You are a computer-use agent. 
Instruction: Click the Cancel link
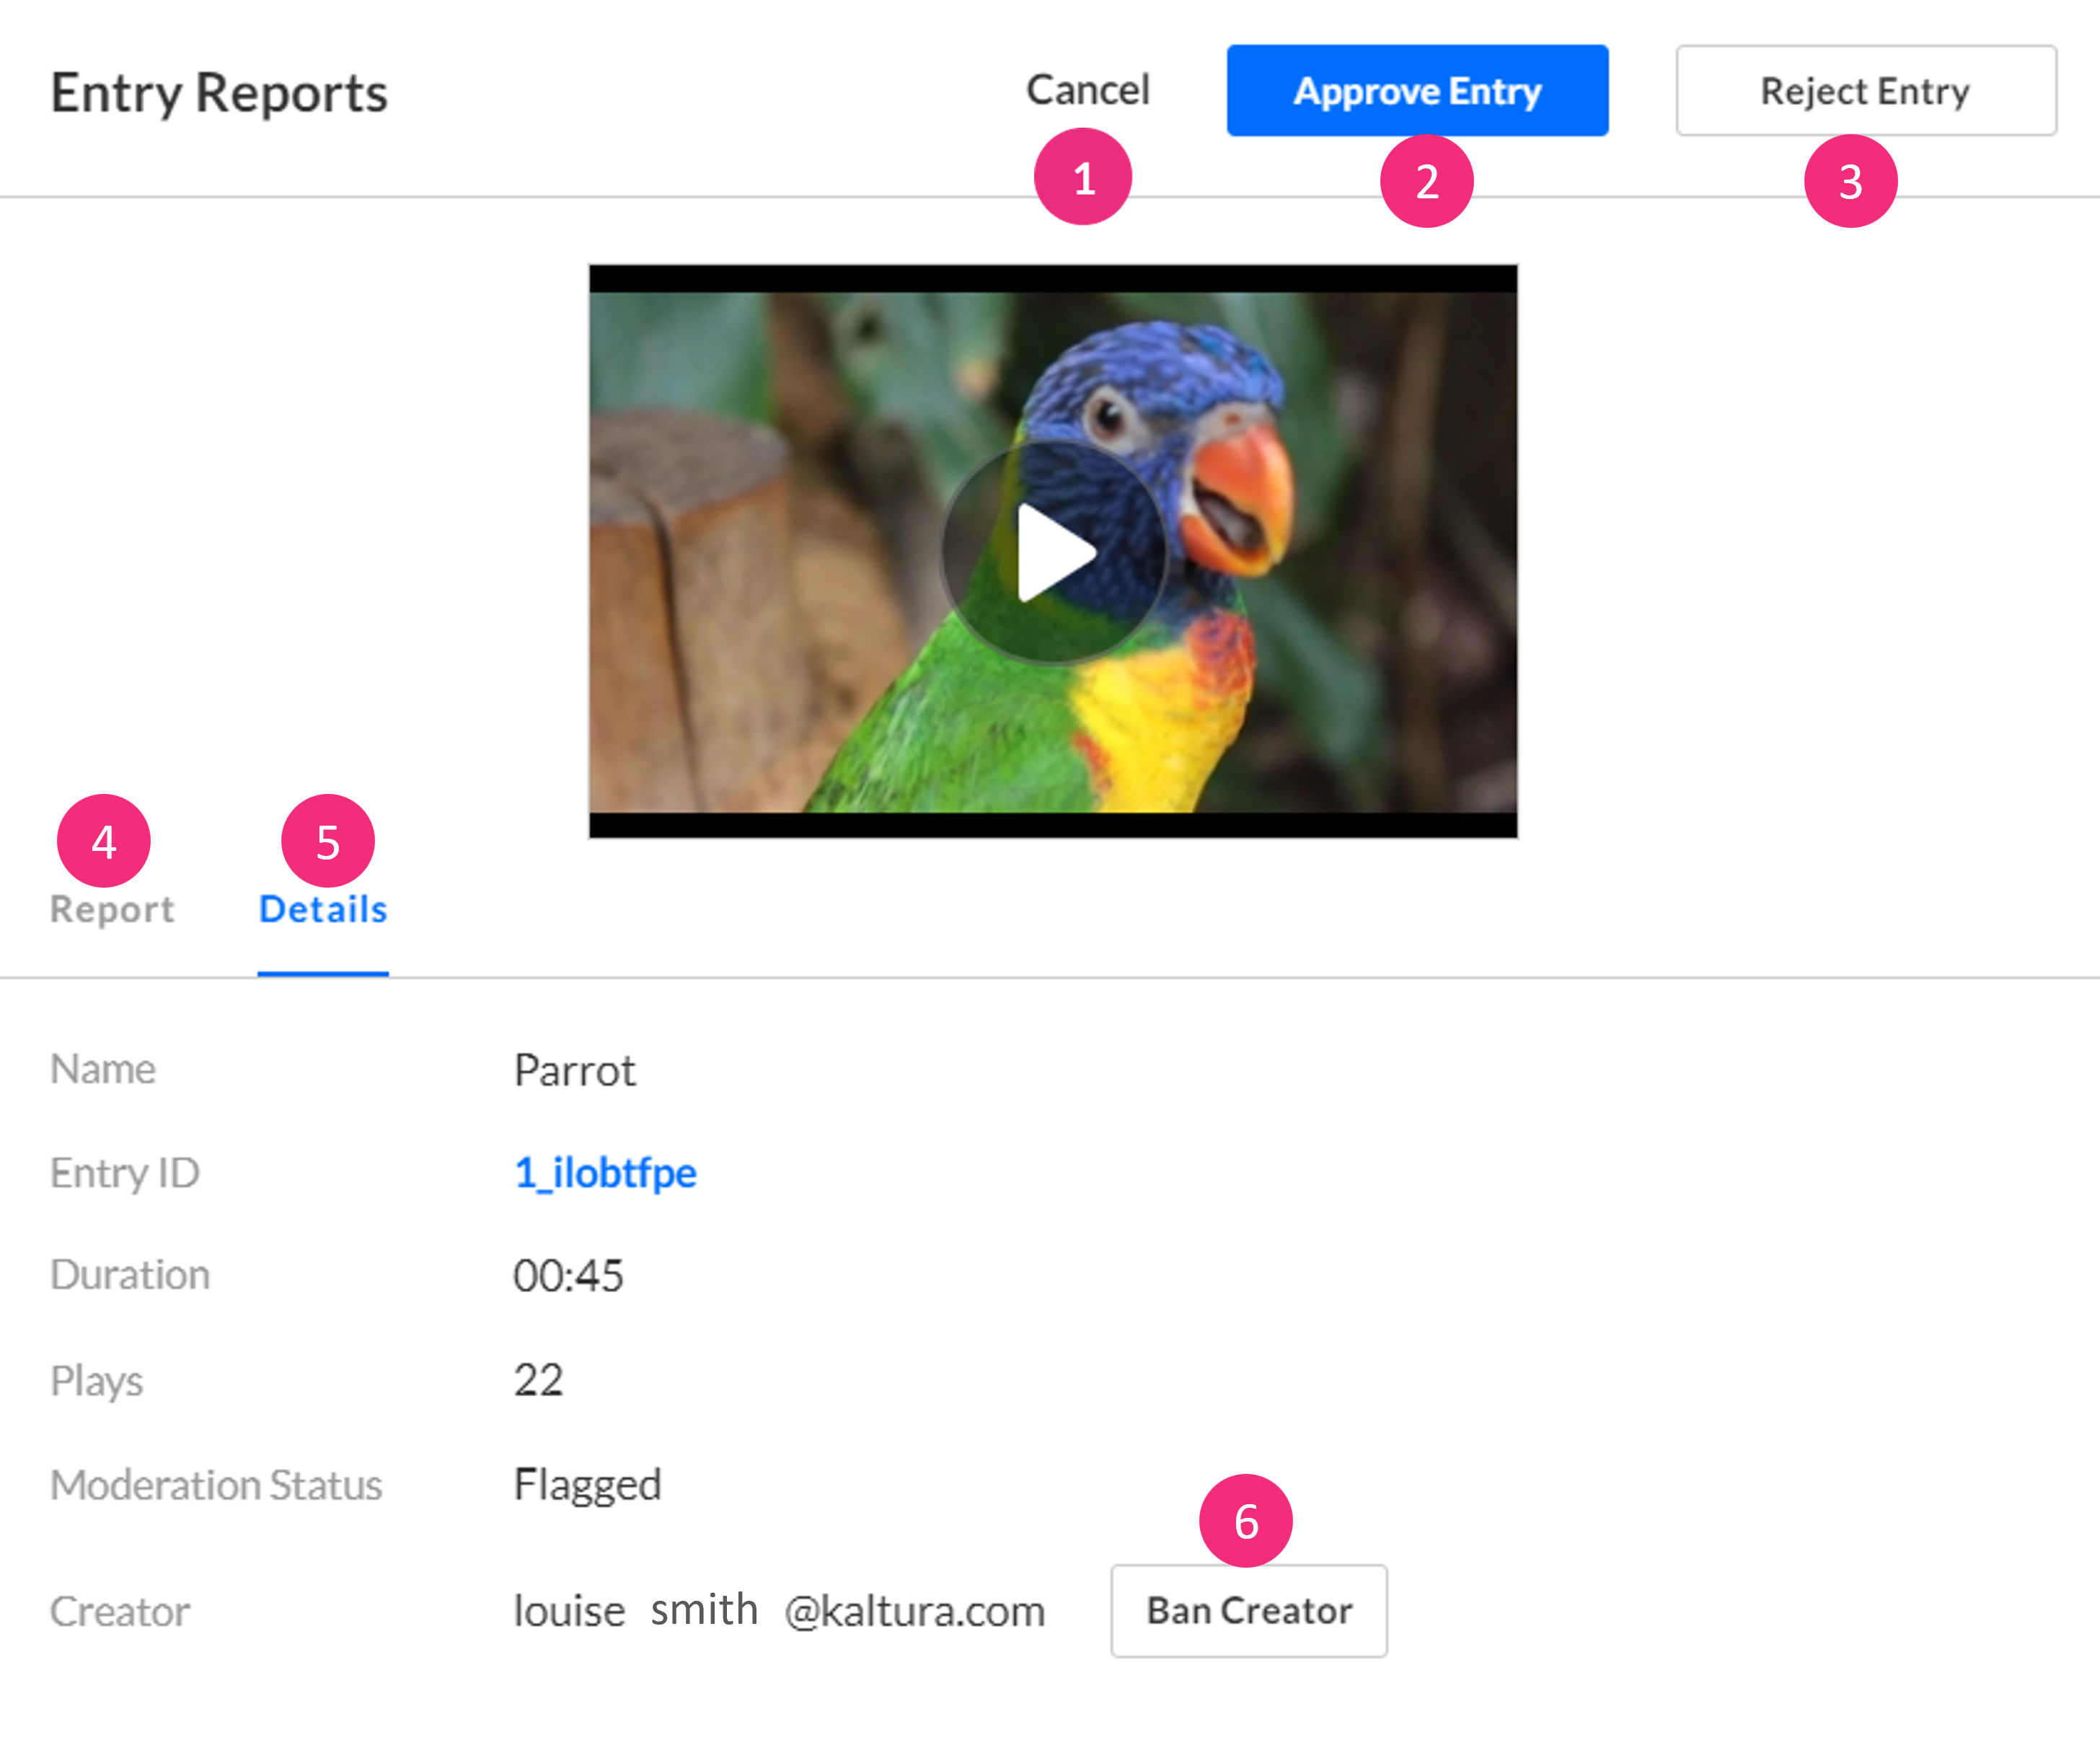[x=1088, y=90]
